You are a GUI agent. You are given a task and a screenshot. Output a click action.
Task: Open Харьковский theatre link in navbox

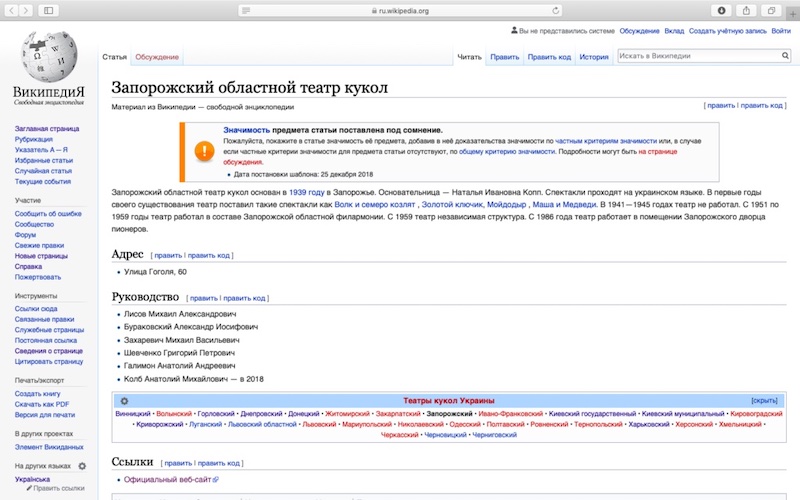tap(649, 424)
